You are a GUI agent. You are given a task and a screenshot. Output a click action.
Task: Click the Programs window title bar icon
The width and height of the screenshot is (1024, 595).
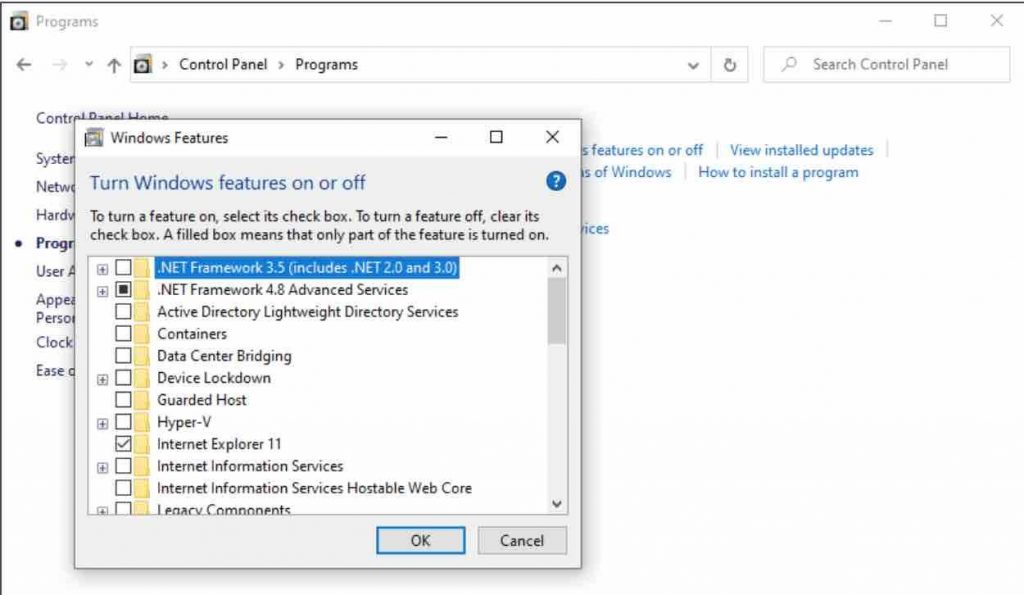point(17,20)
